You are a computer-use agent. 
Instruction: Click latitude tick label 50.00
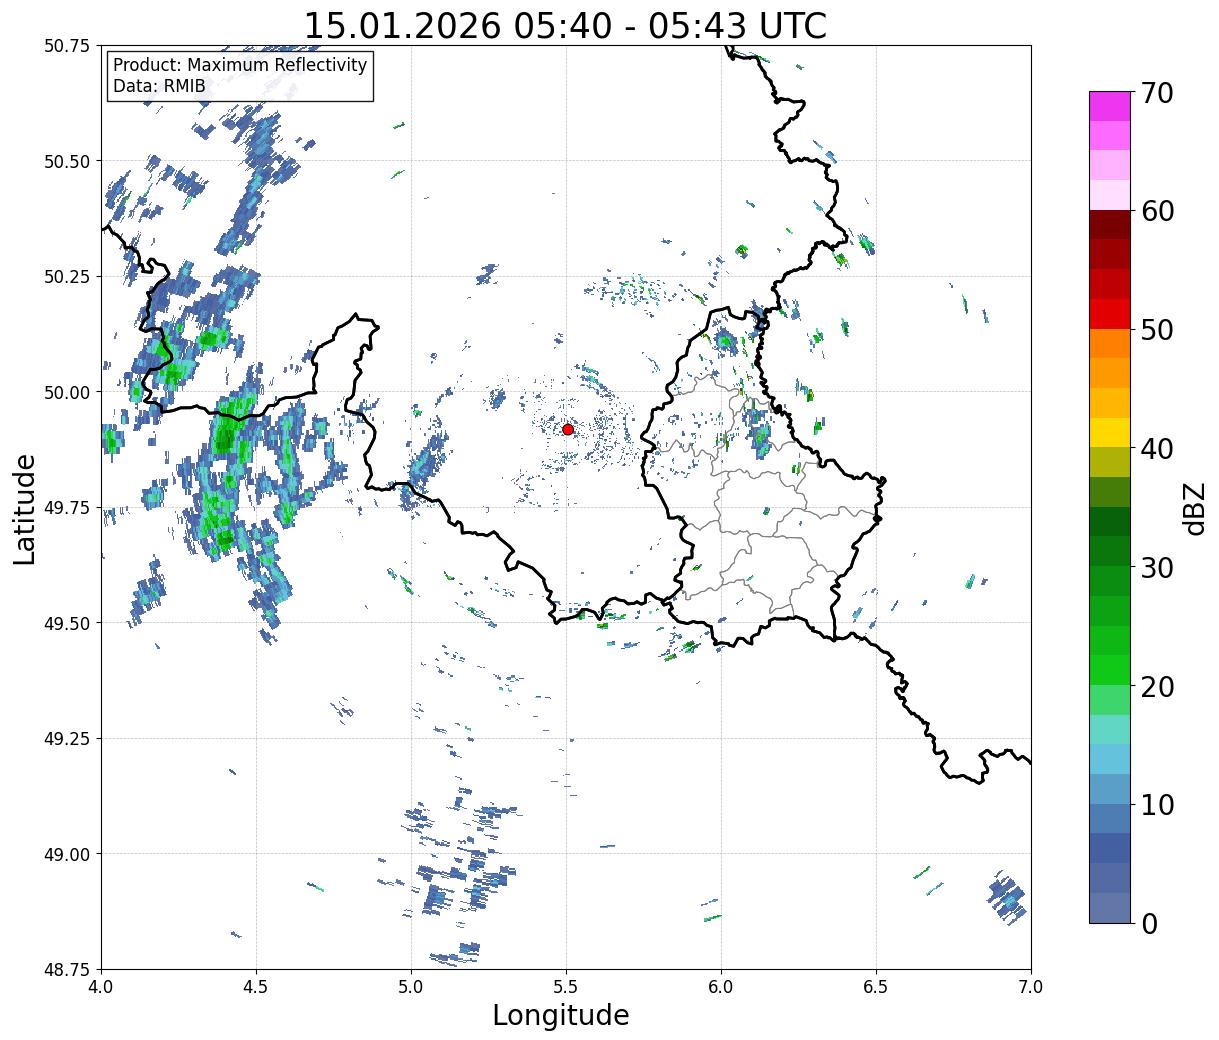click(x=67, y=392)
